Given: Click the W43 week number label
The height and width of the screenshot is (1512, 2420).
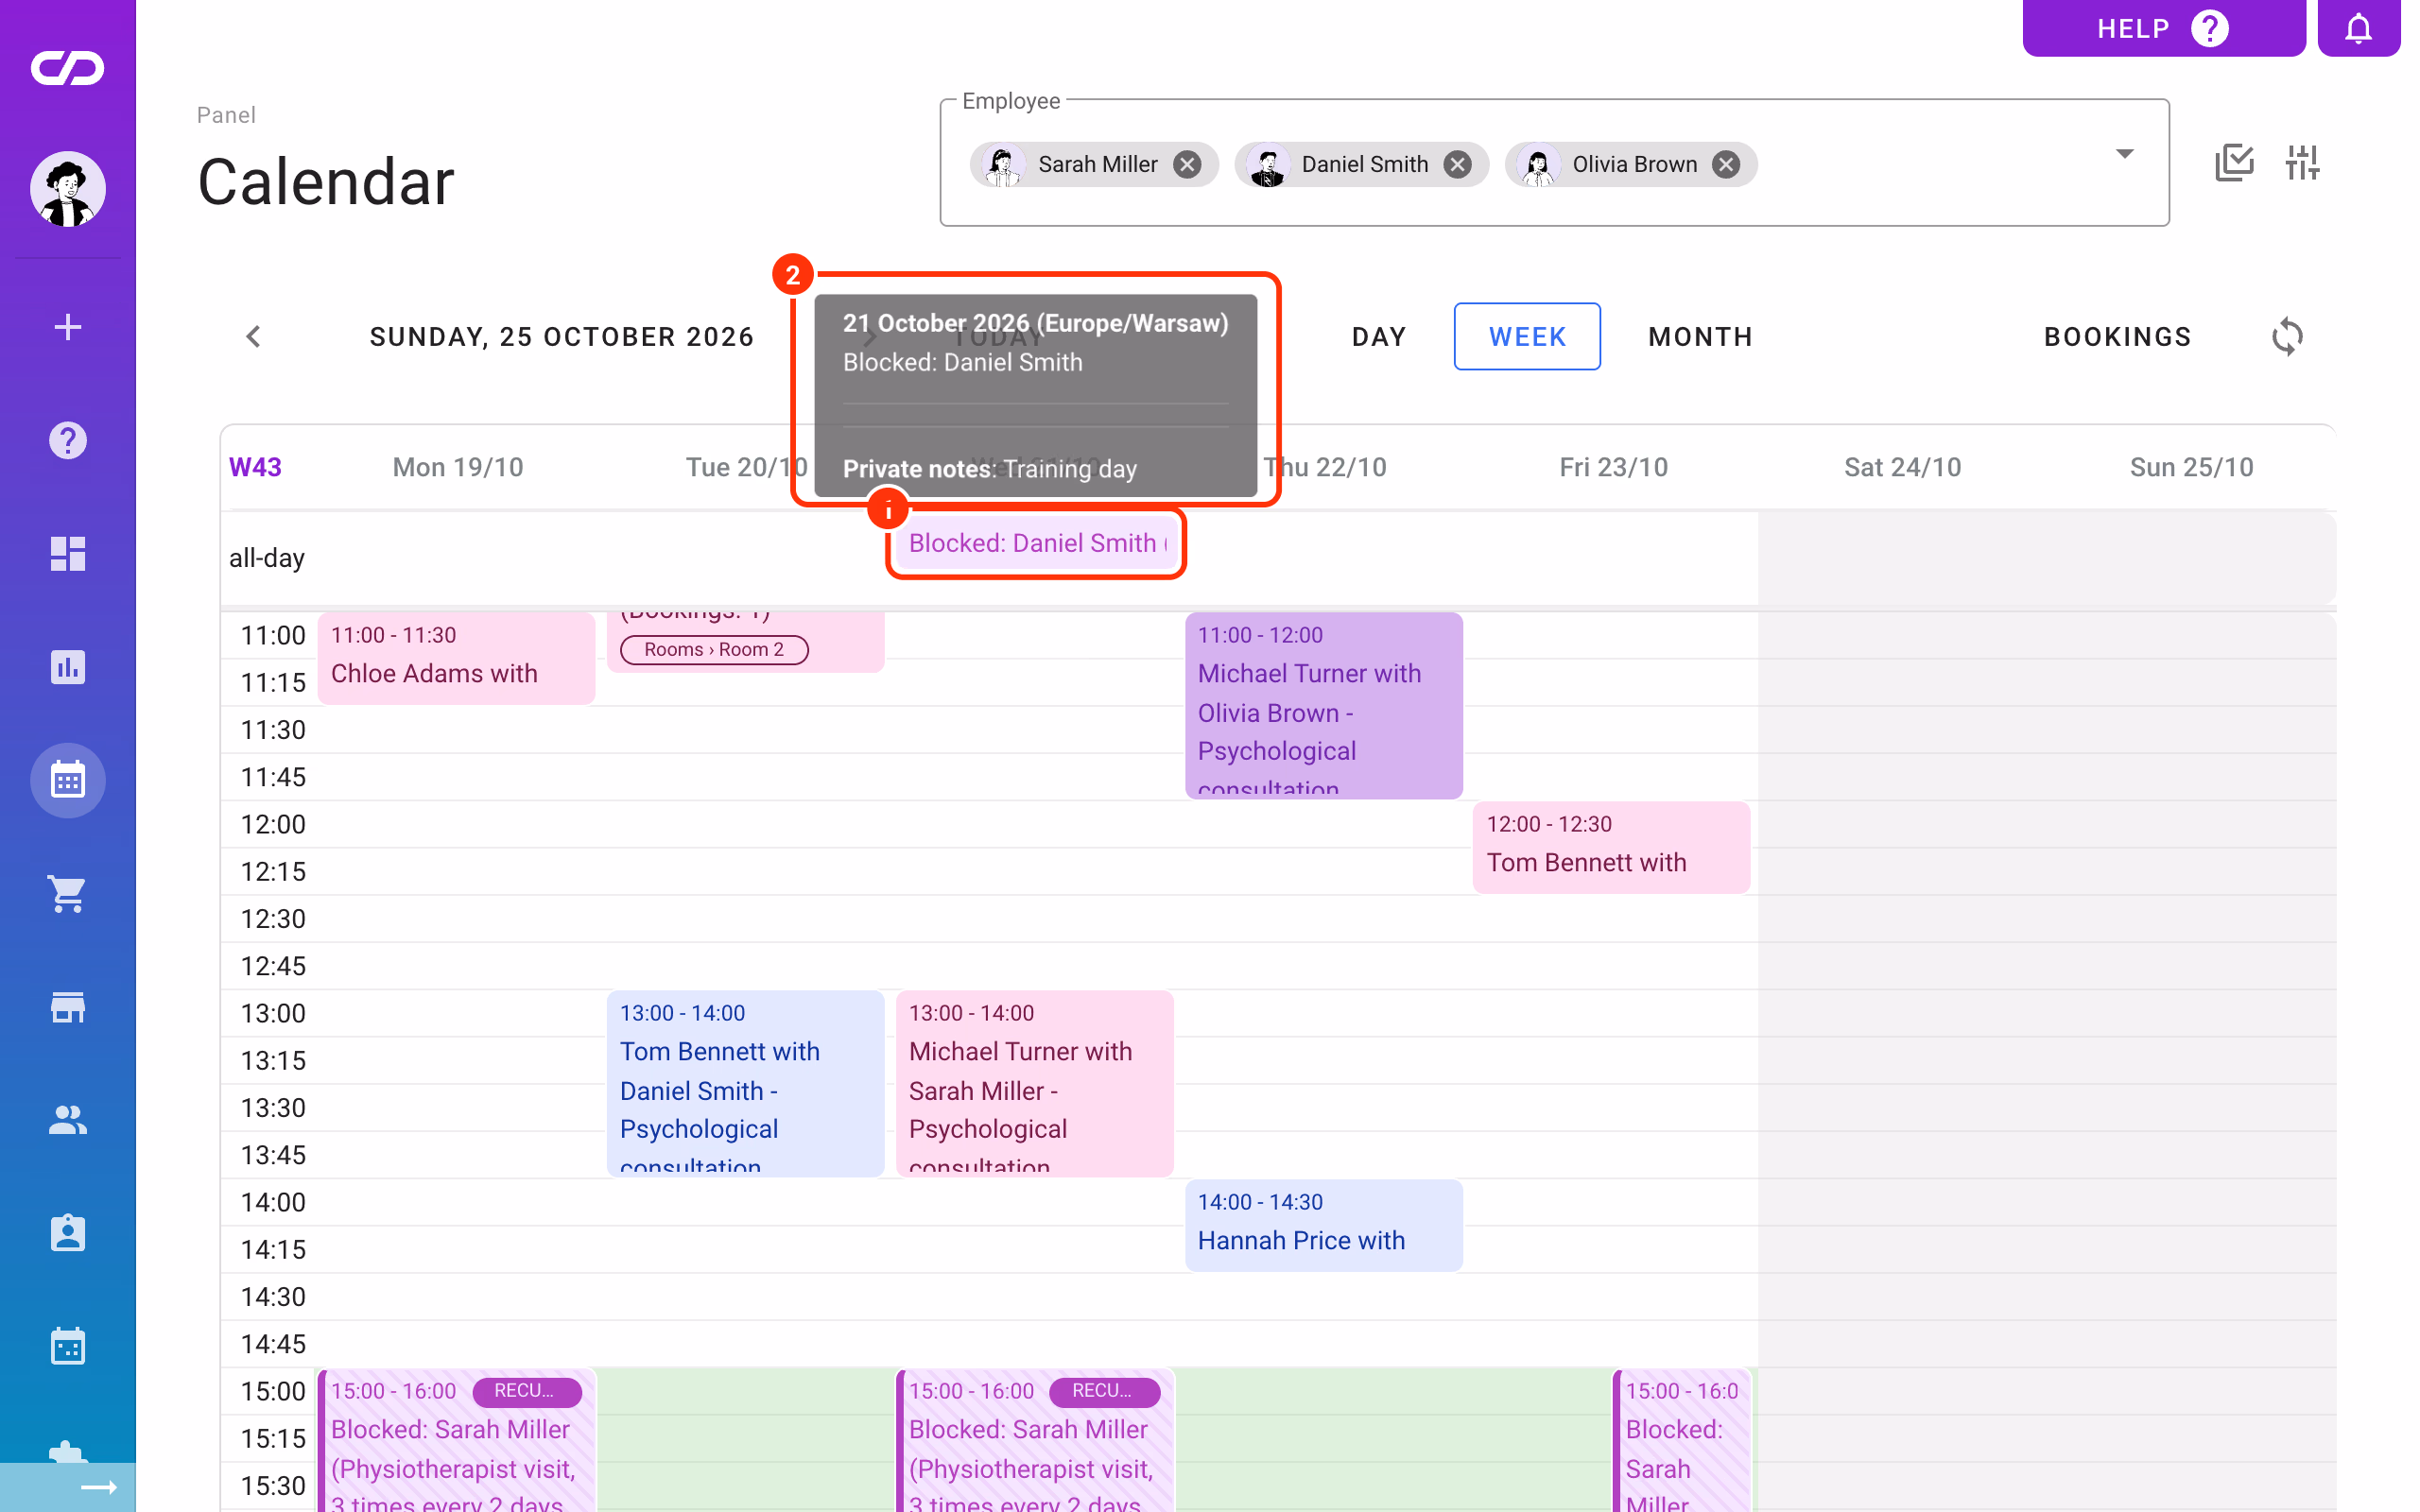Looking at the screenshot, I should click(x=255, y=467).
